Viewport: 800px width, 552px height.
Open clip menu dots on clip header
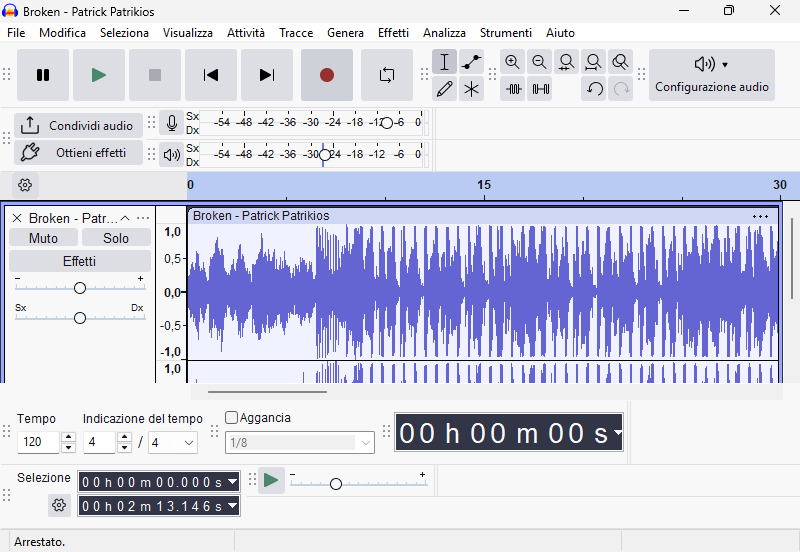click(760, 216)
